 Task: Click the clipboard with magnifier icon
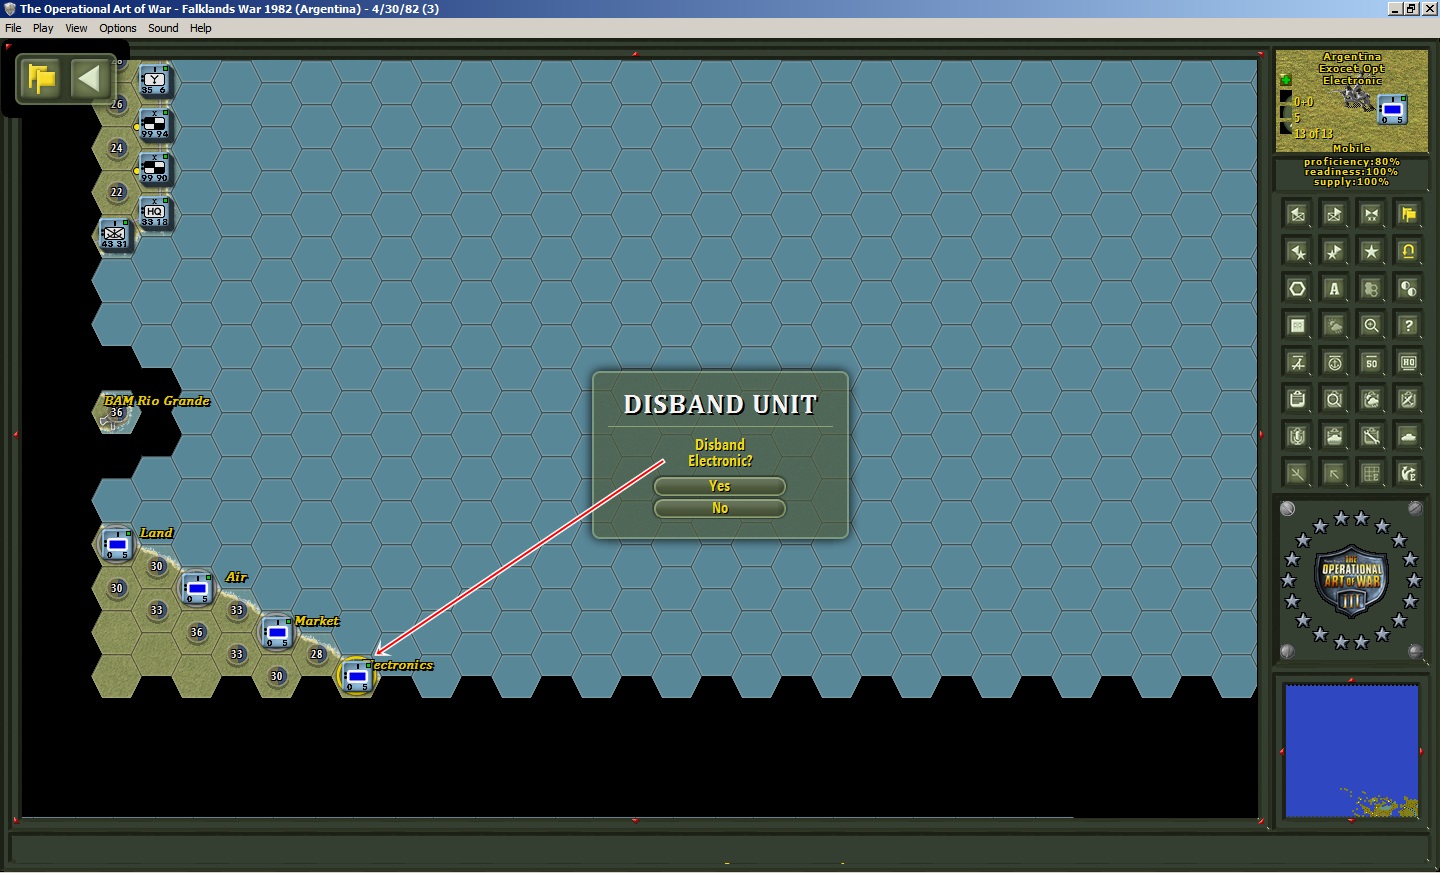[1334, 399]
